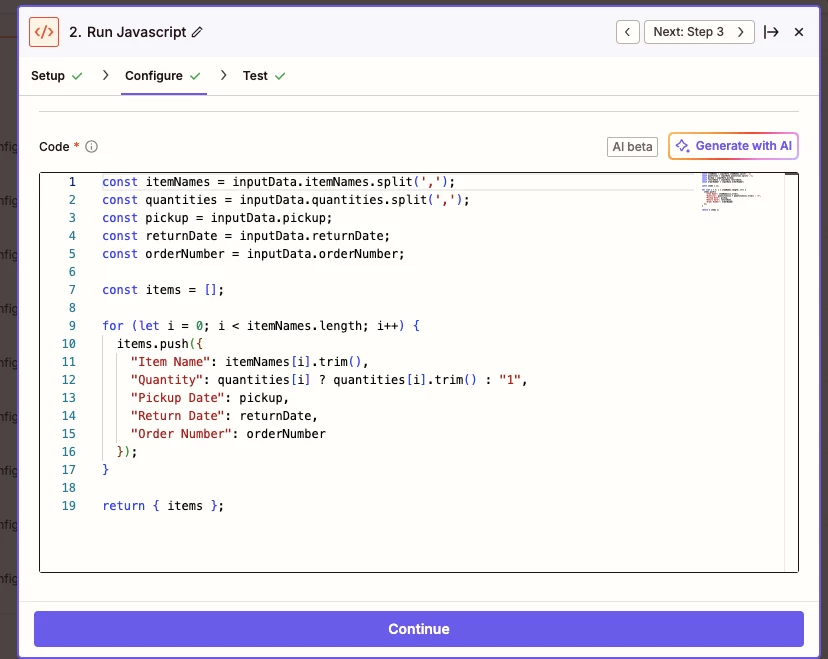Screen dimensions: 828x659
Task: Click the Test tab green checkmark
Action: pyautogui.click(x=280, y=76)
